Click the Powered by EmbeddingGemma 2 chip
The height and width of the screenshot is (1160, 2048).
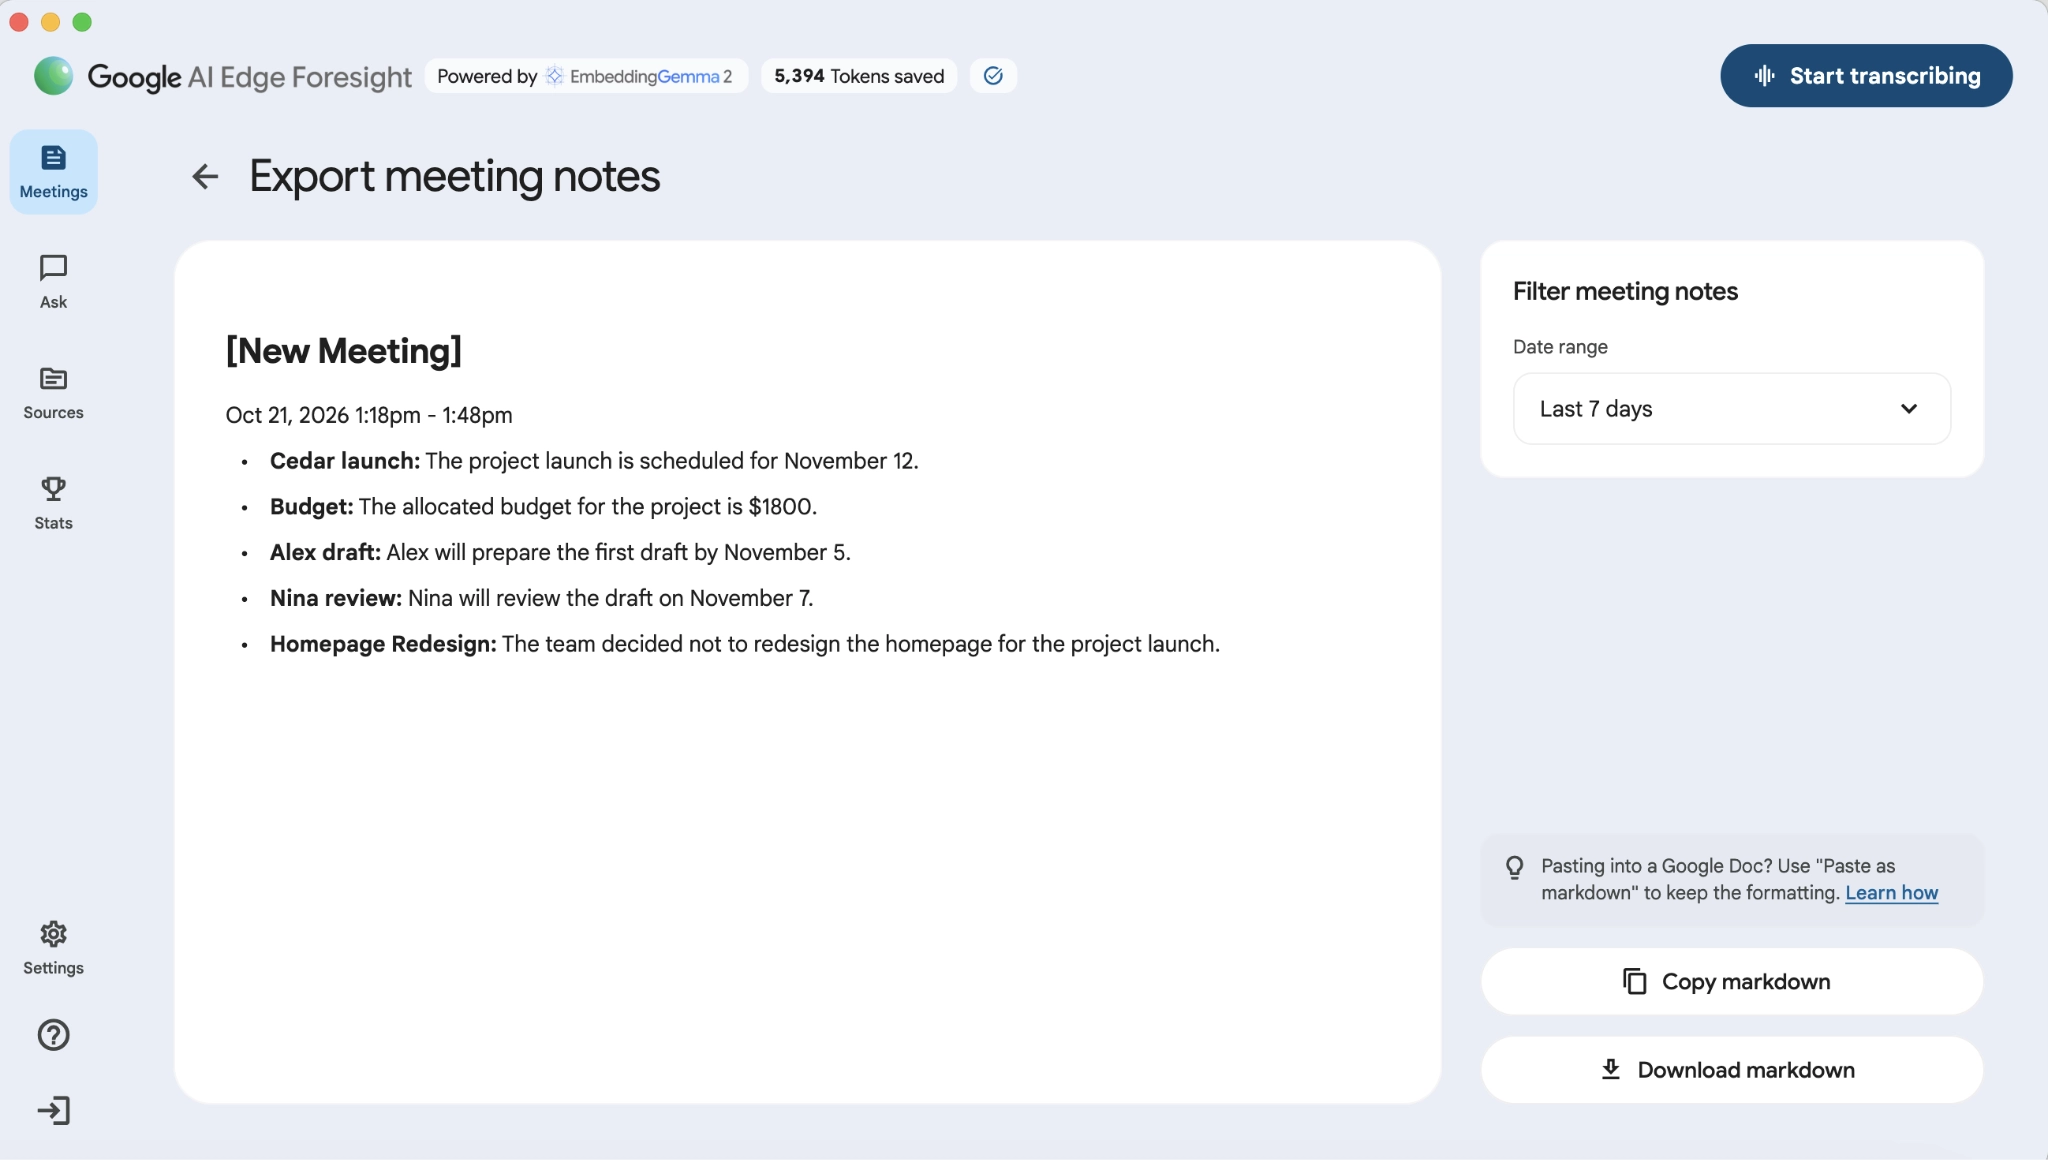click(586, 76)
